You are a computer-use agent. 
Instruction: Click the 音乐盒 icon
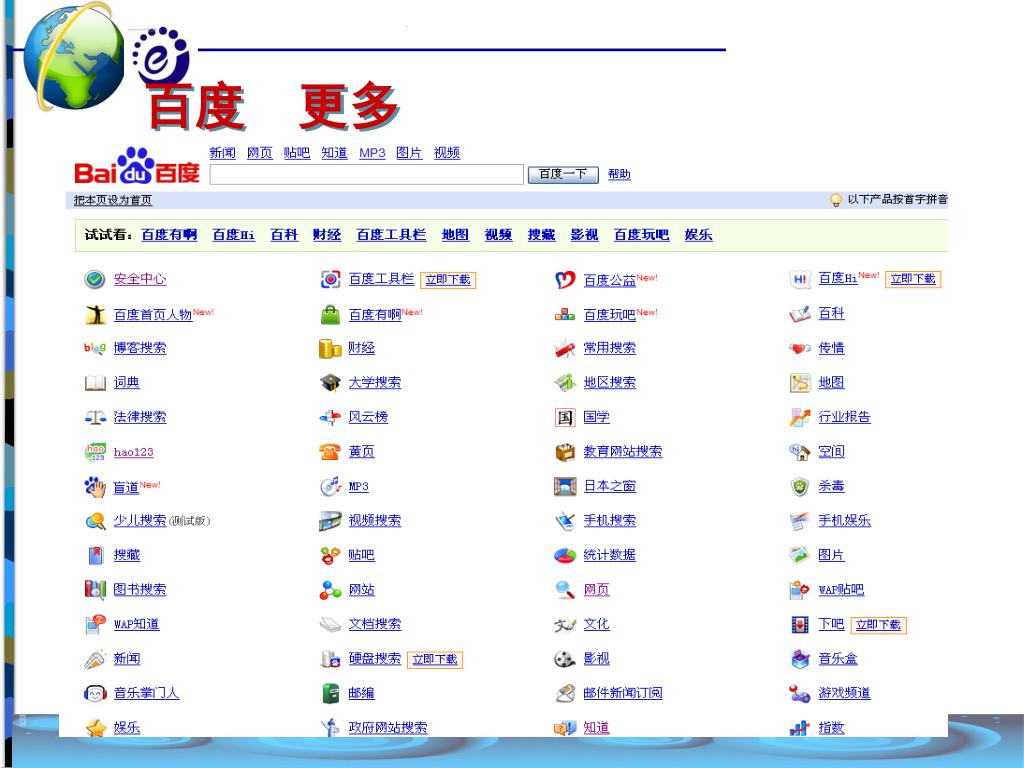(x=800, y=659)
